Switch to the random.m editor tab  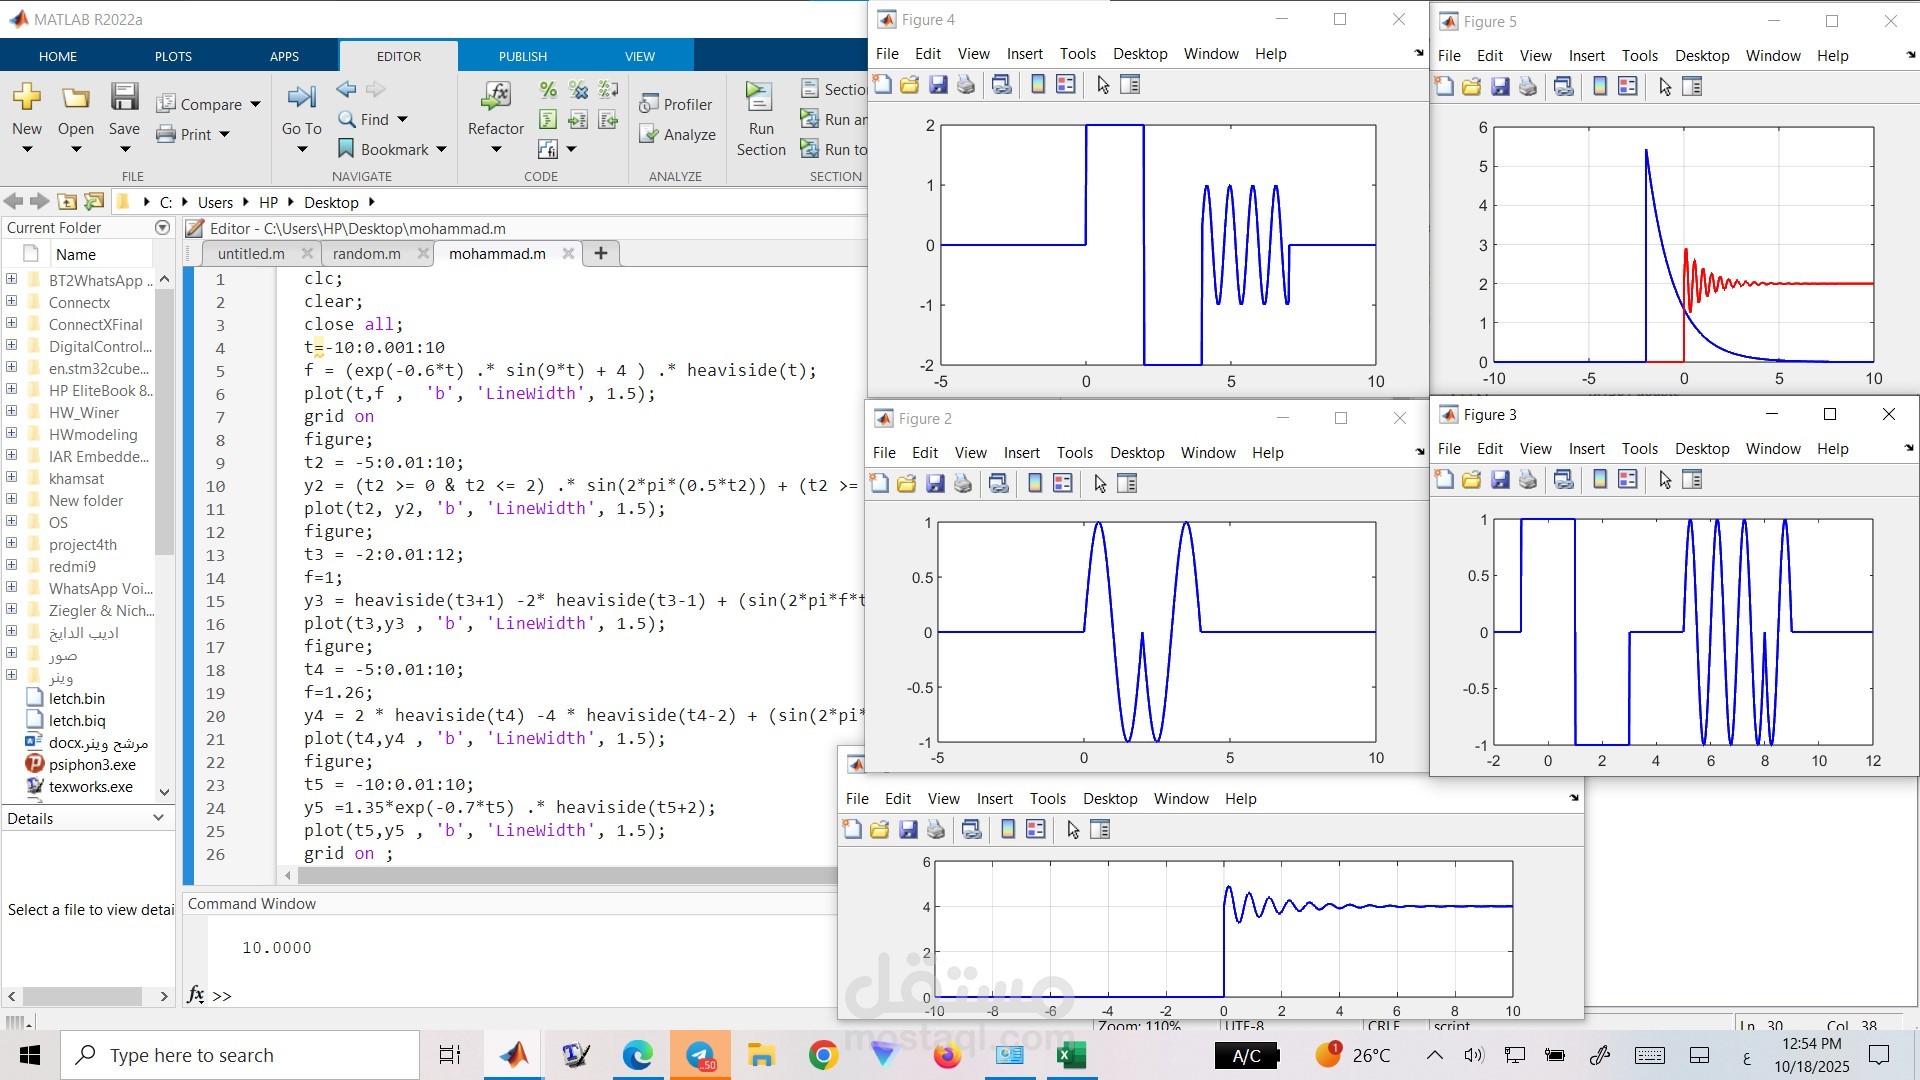366,254
